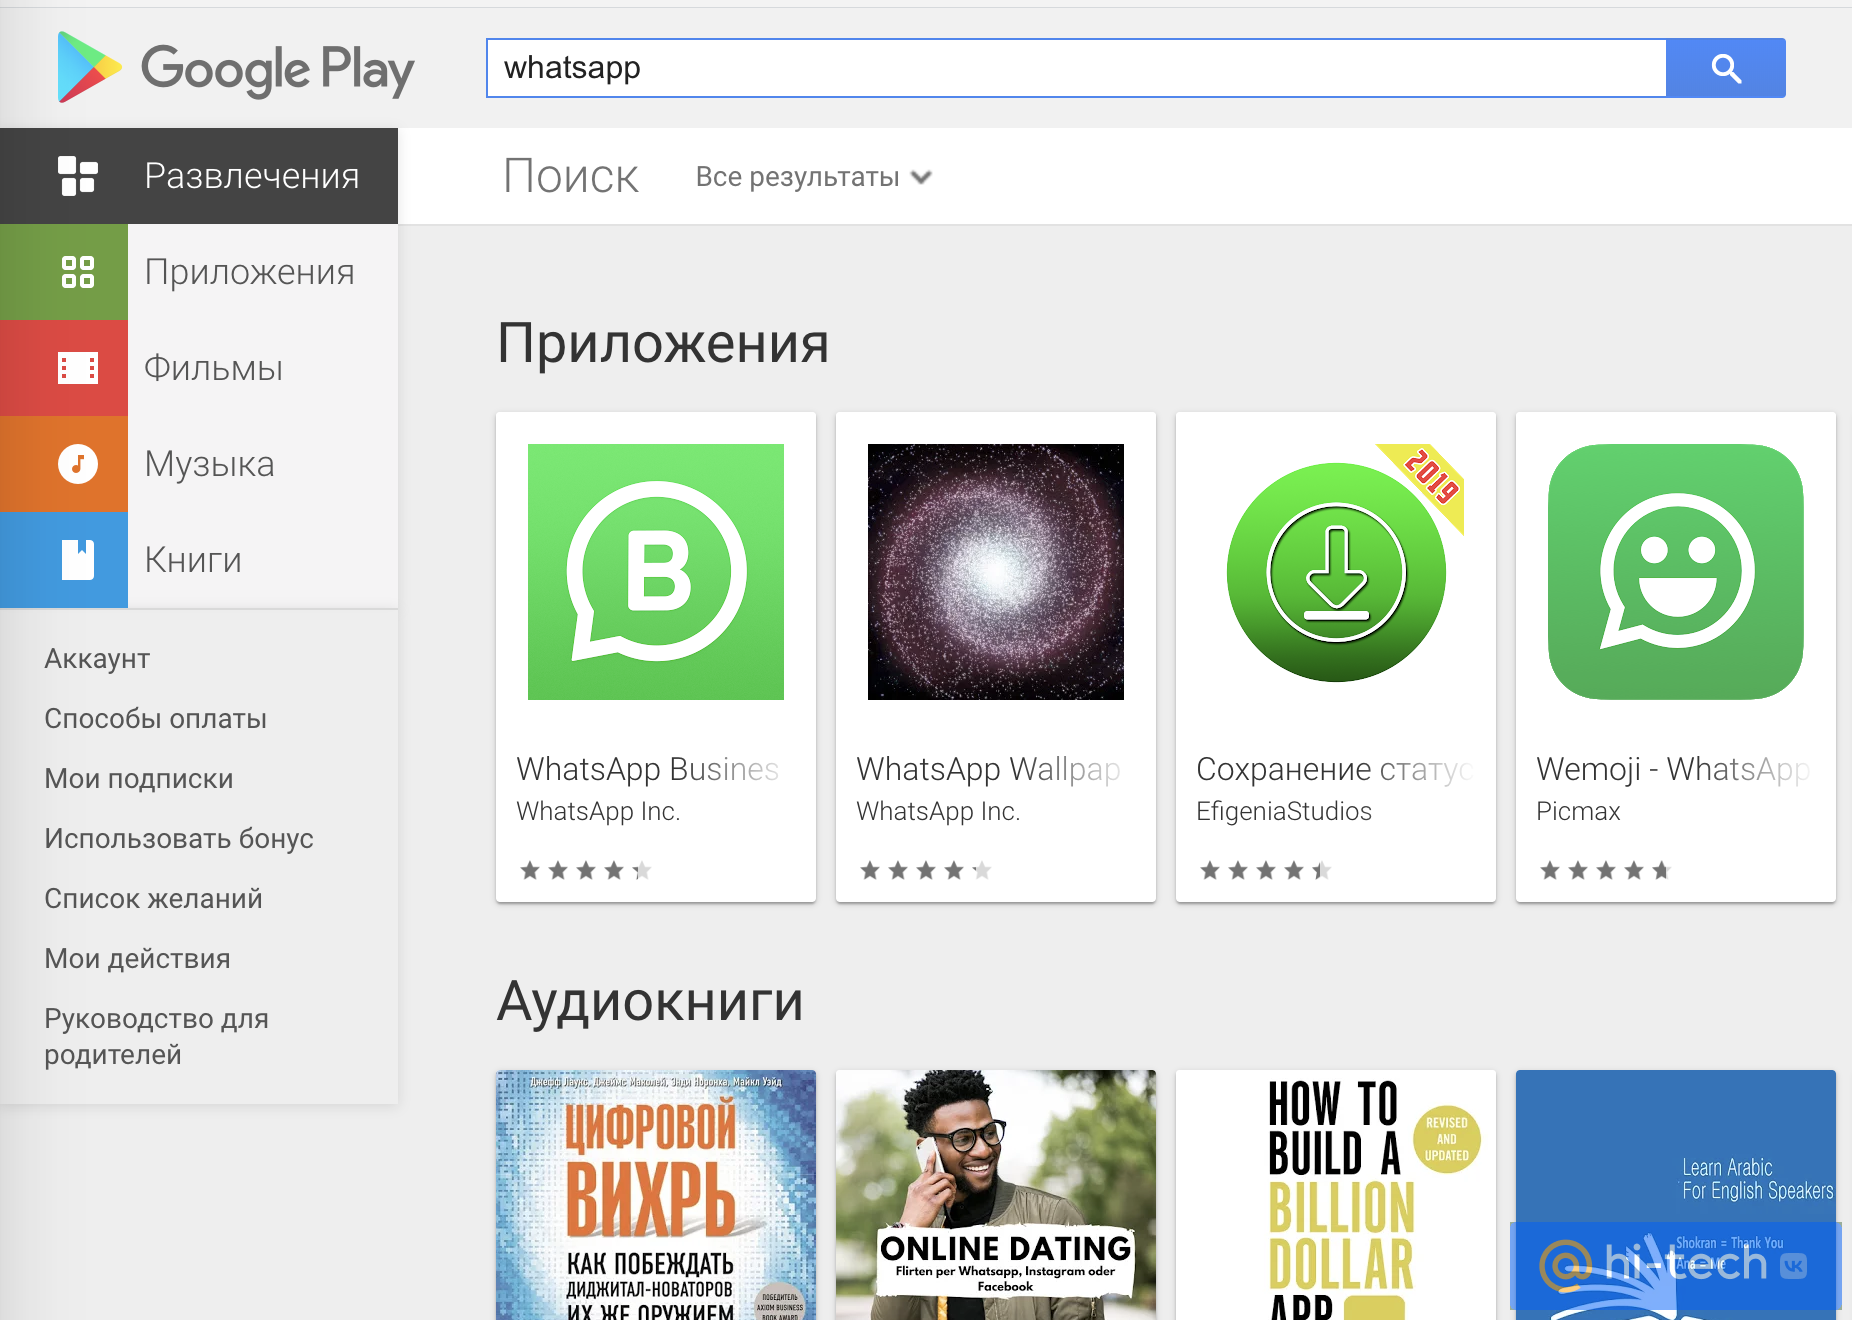Open Руководство для родителей
Screen dimensions: 1852x1320
(156, 1037)
